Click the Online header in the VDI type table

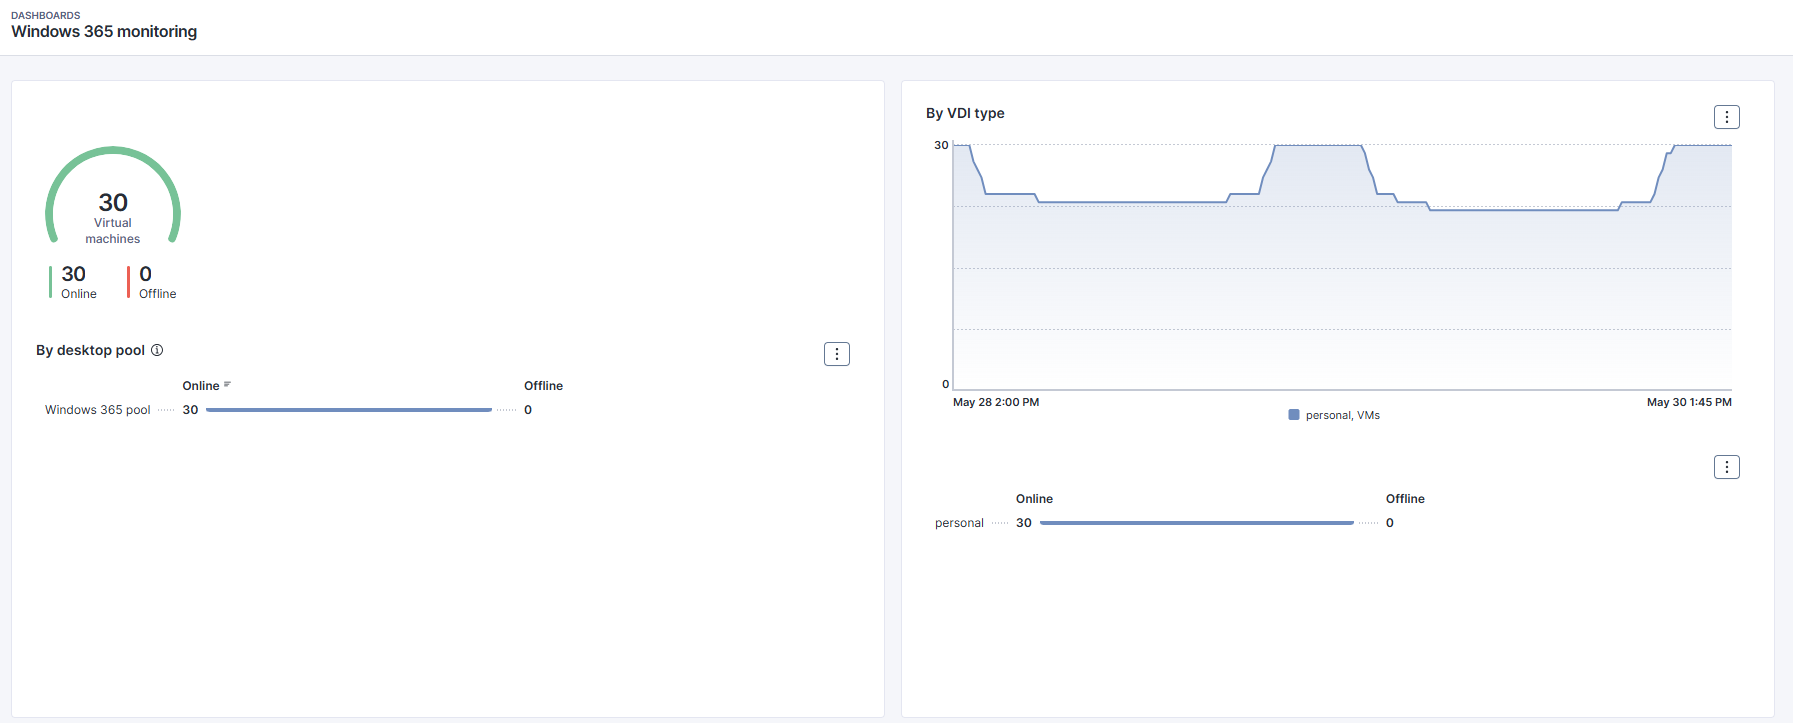click(1034, 499)
